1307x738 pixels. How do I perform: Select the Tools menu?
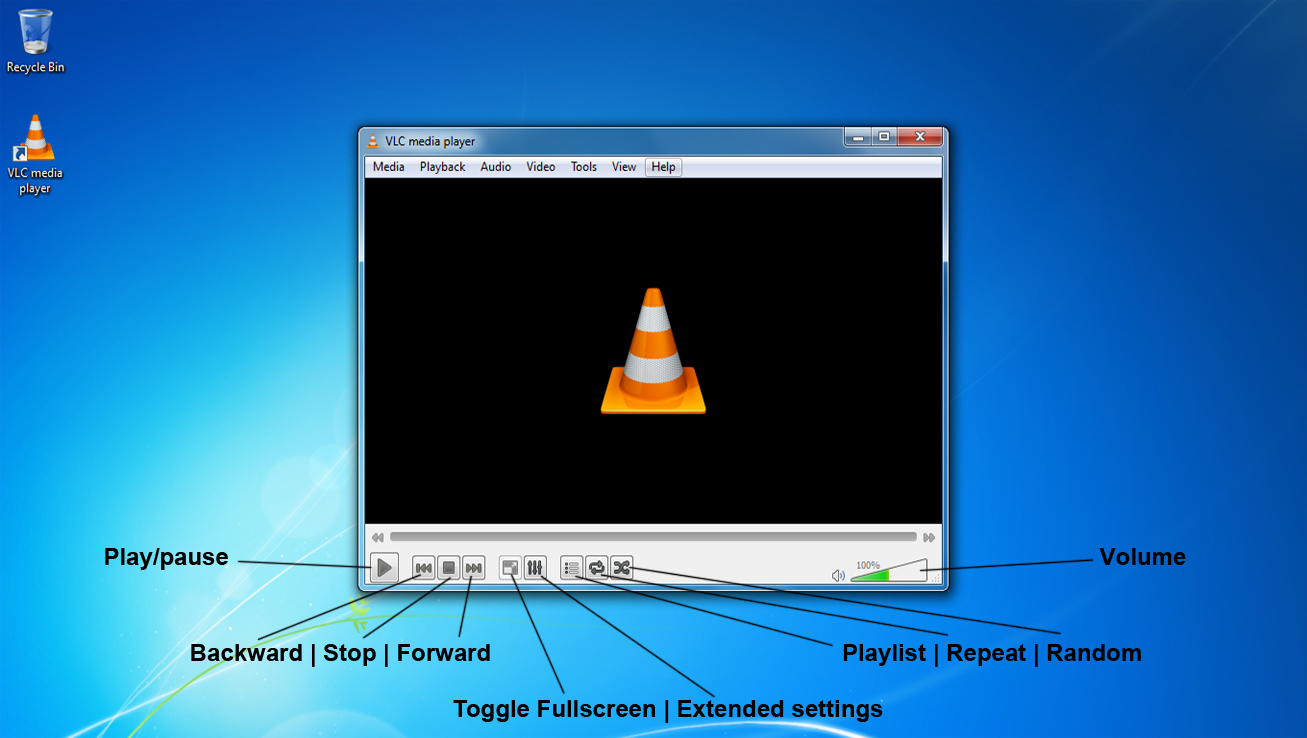[583, 166]
